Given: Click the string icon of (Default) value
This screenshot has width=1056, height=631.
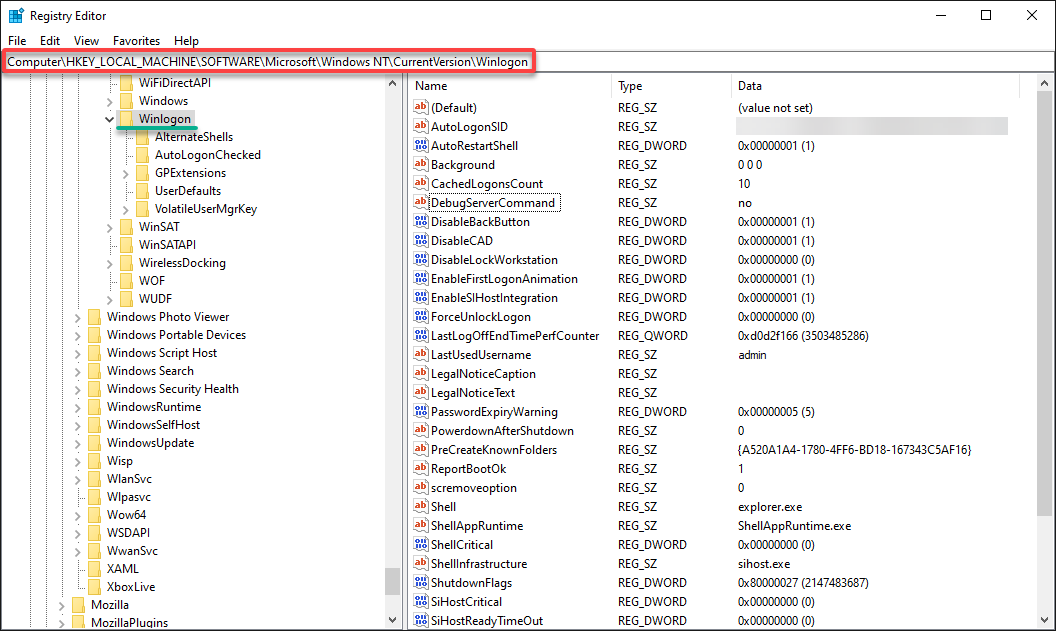Looking at the screenshot, I should pos(421,107).
